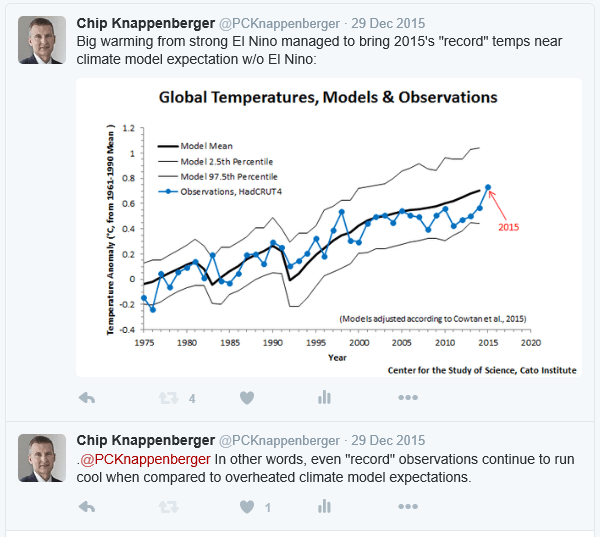Image resolution: width=600 pixels, height=537 pixels.
Task: View analytics of the second tweet
Action: pos(324,507)
